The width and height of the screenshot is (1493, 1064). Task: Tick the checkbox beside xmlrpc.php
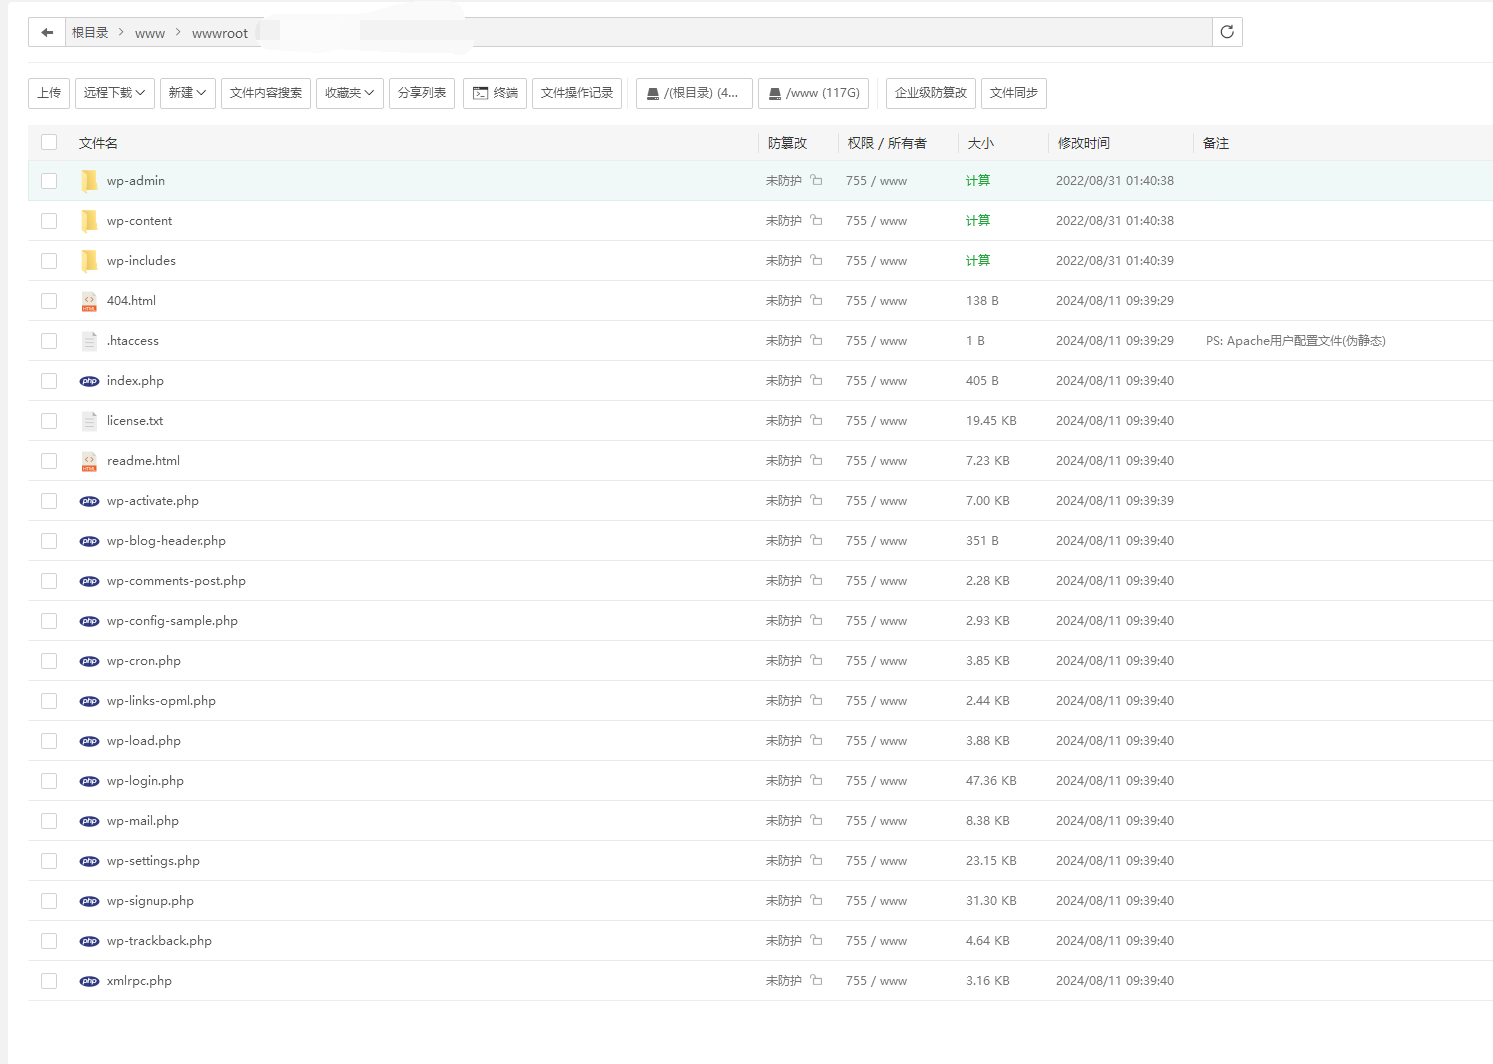(x=49, y=981)
